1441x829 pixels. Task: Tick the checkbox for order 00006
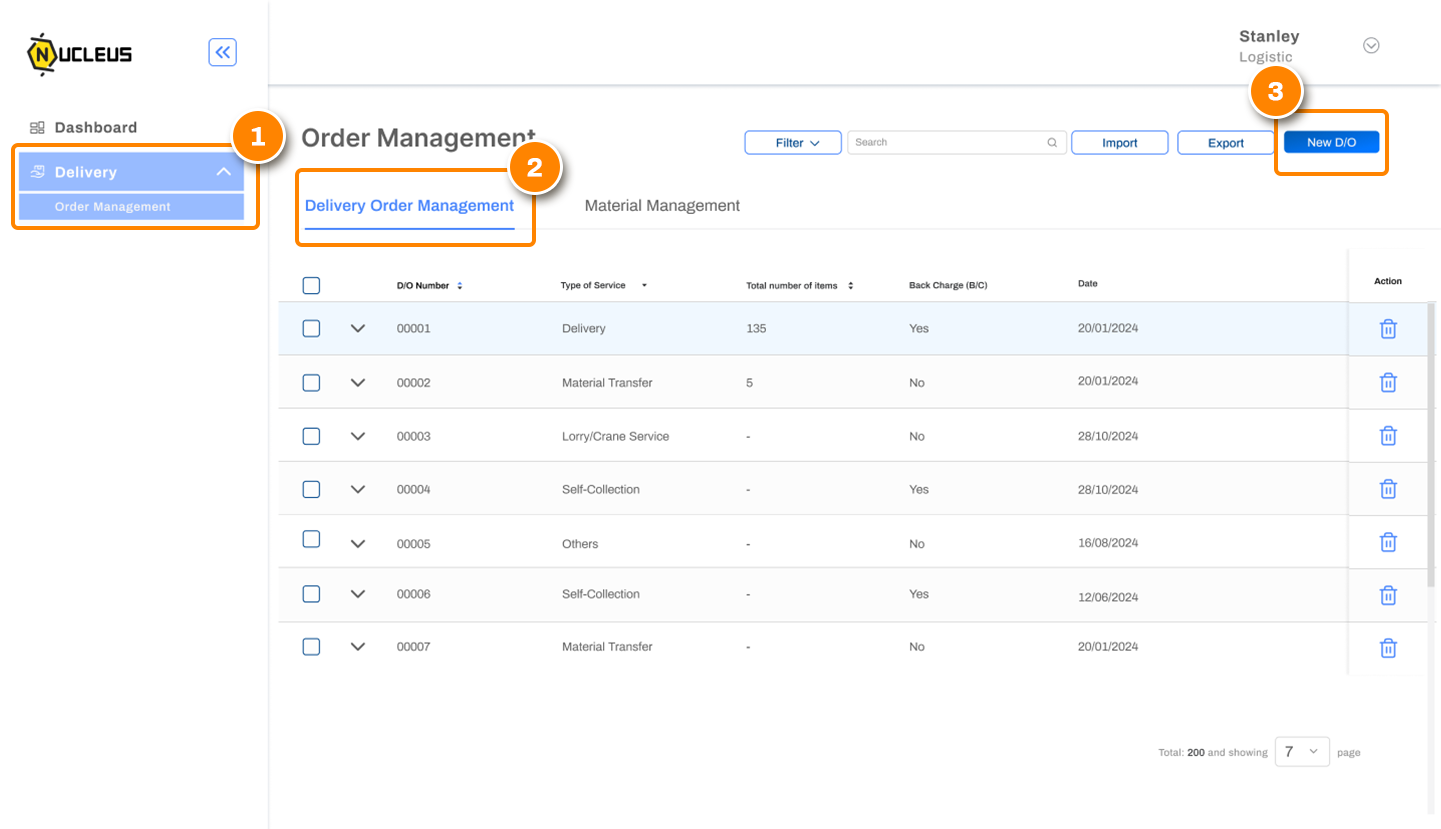(311, 594)
